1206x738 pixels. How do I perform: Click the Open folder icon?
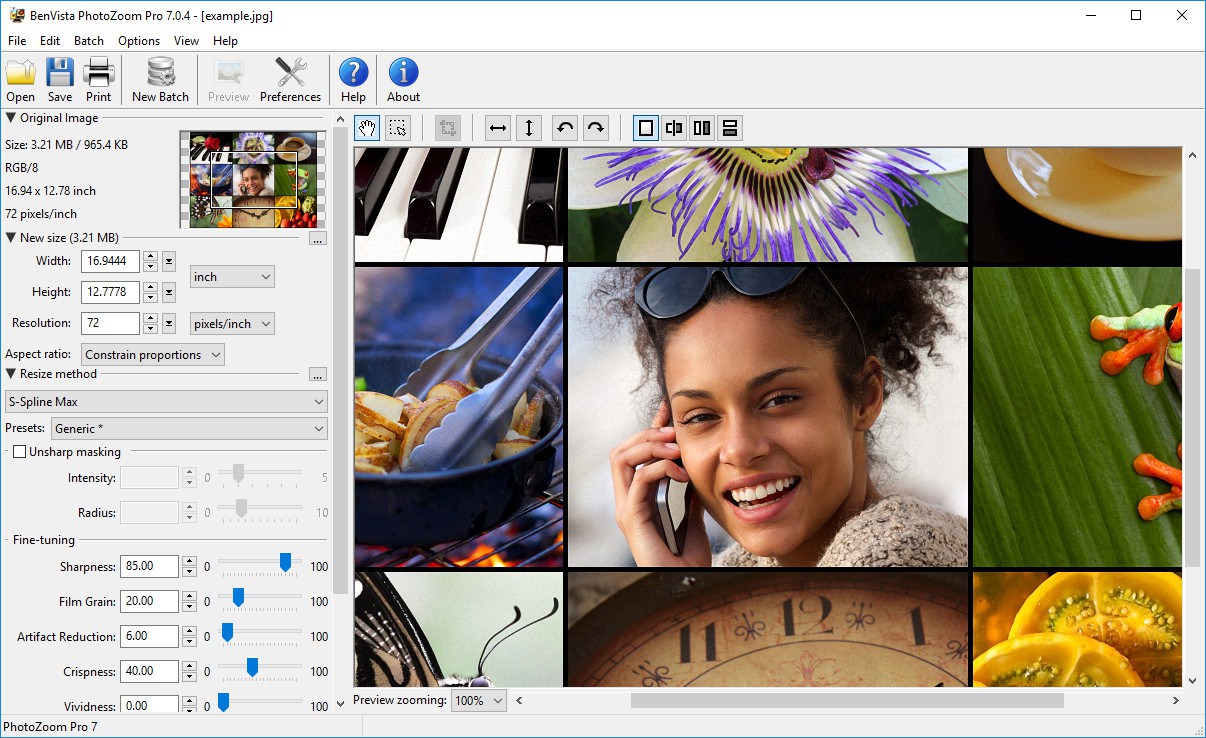[21, 73]
